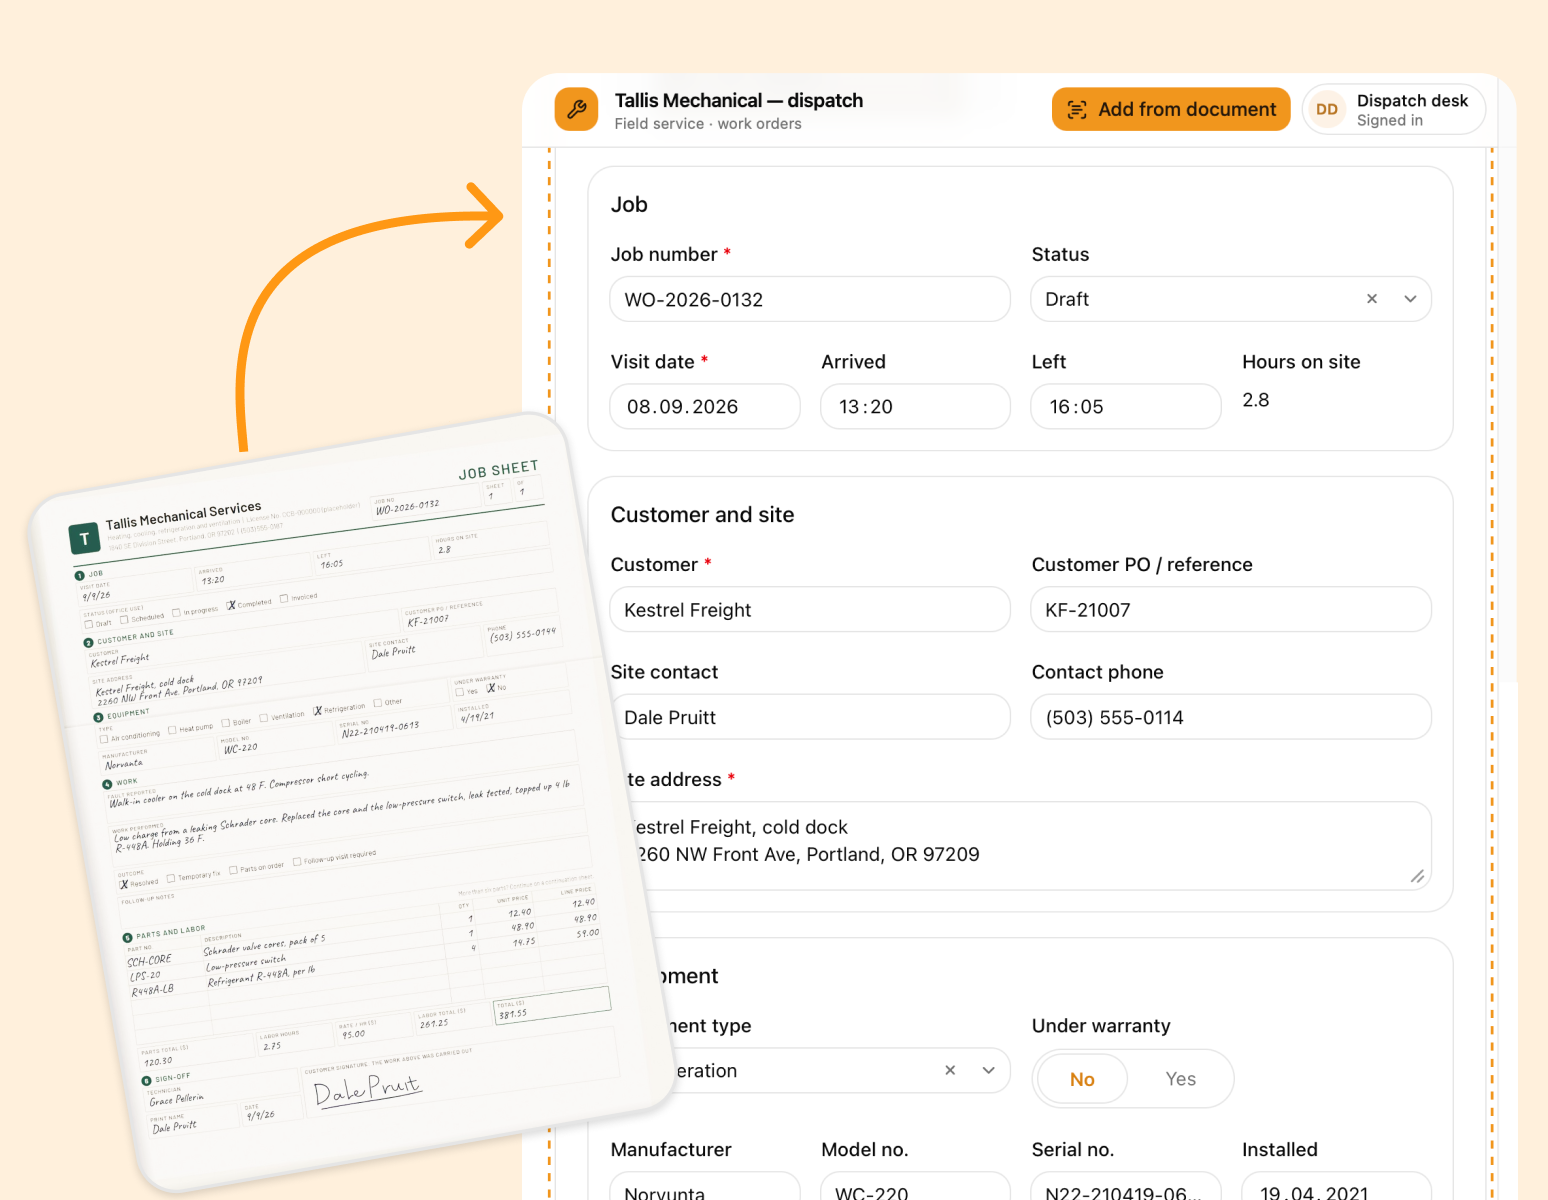Edit the Contact phone field
1548x1200 pixels.
(x=1231, y=717)
